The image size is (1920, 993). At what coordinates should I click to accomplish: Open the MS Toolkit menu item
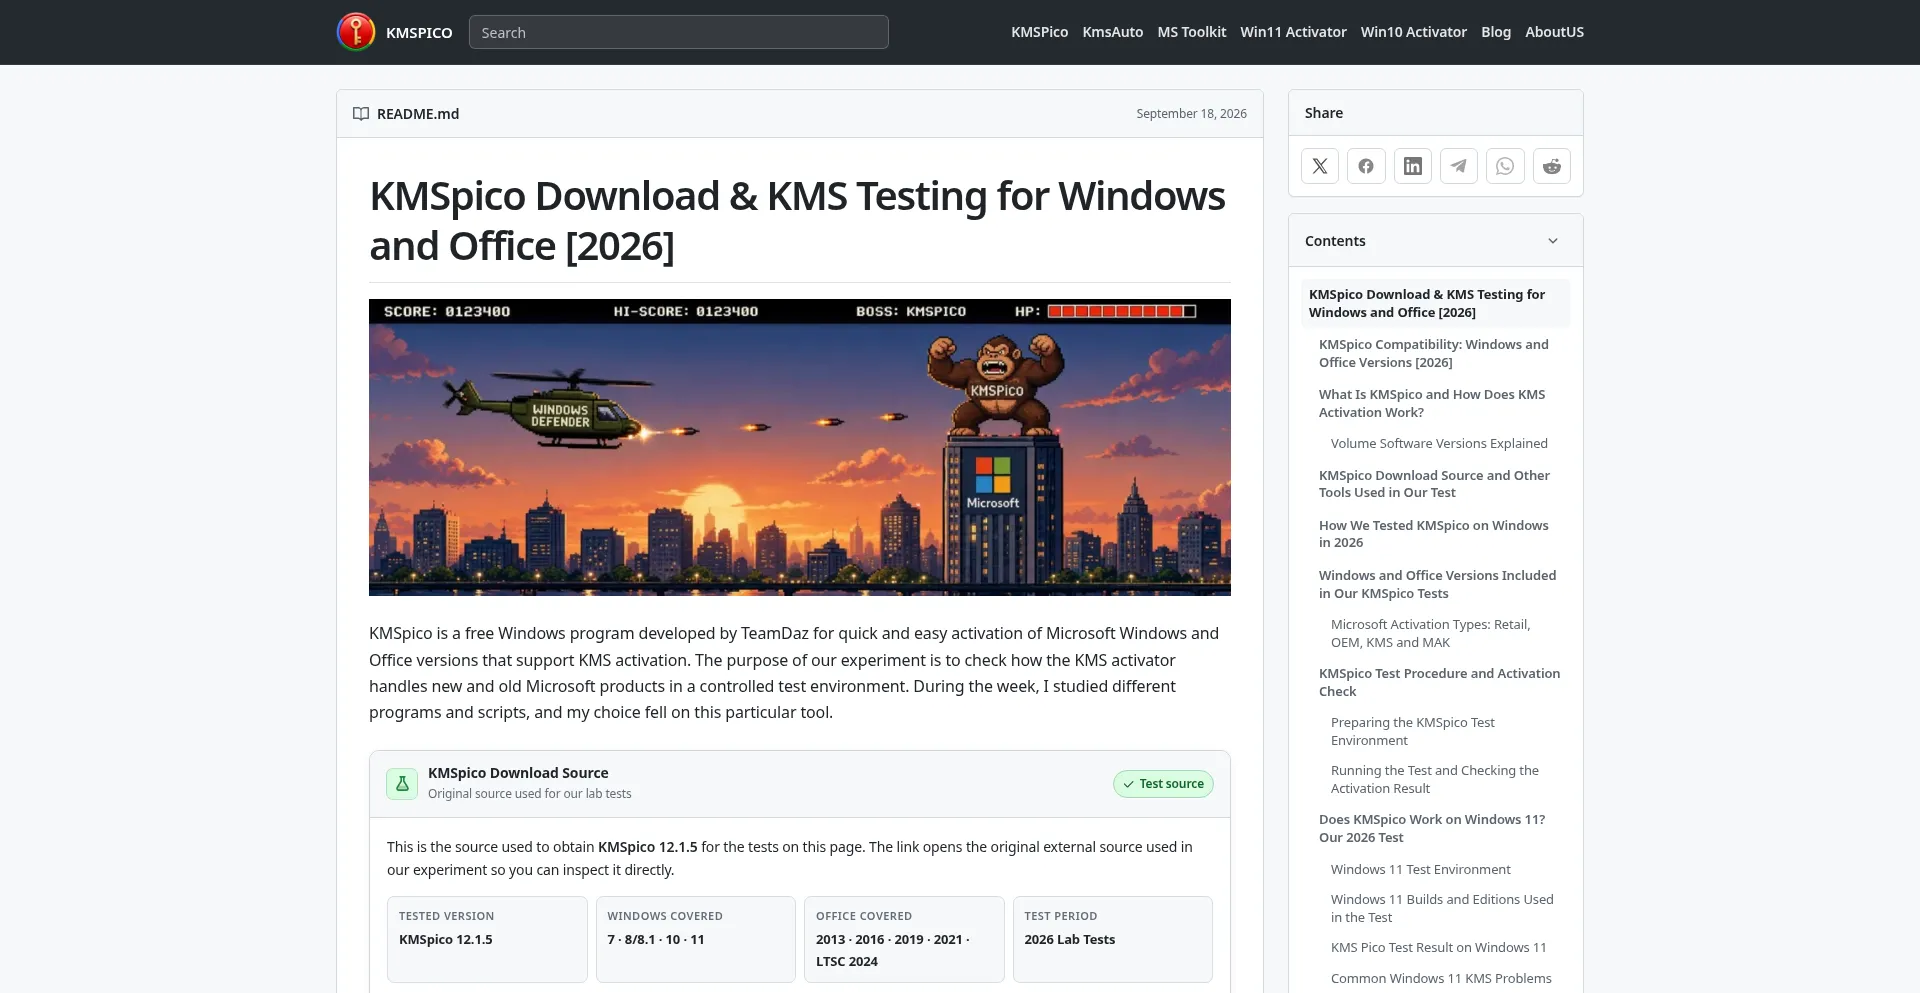click(1191, 32)
